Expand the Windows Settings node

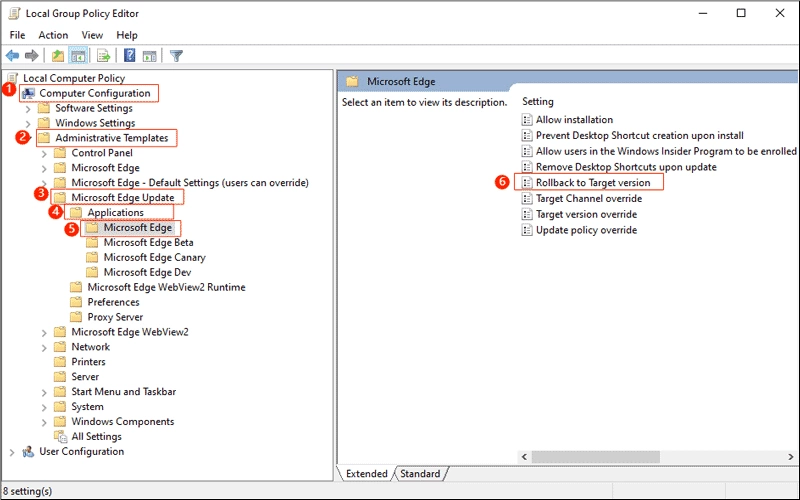pos(28,123)
